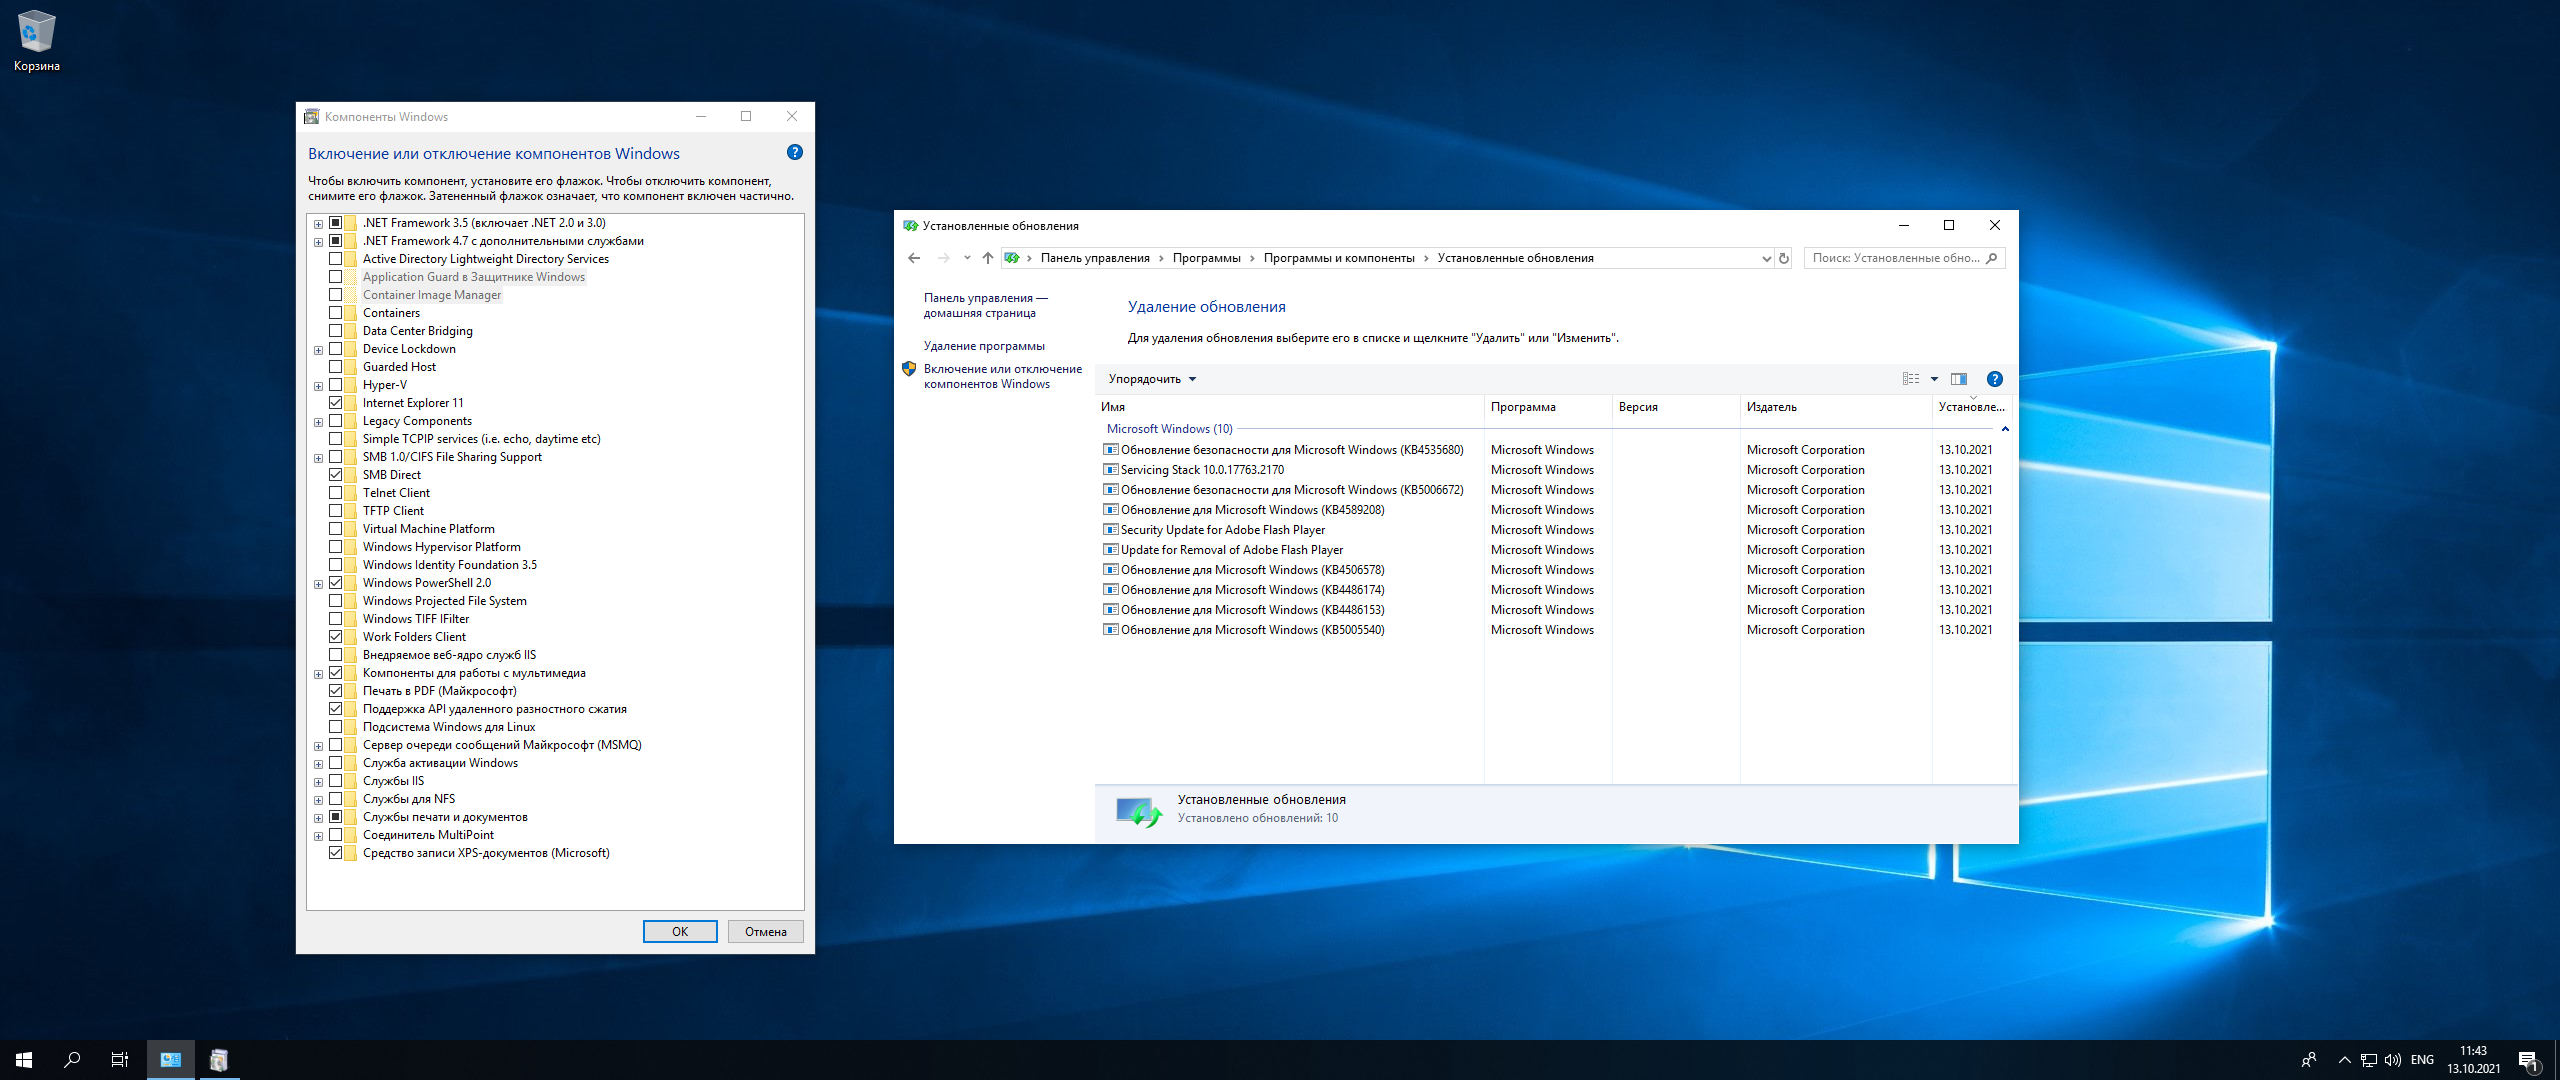This screenshot has width=2560, height=1080.
Task: Click the Отмена button
Action: [x=766, y=932]
